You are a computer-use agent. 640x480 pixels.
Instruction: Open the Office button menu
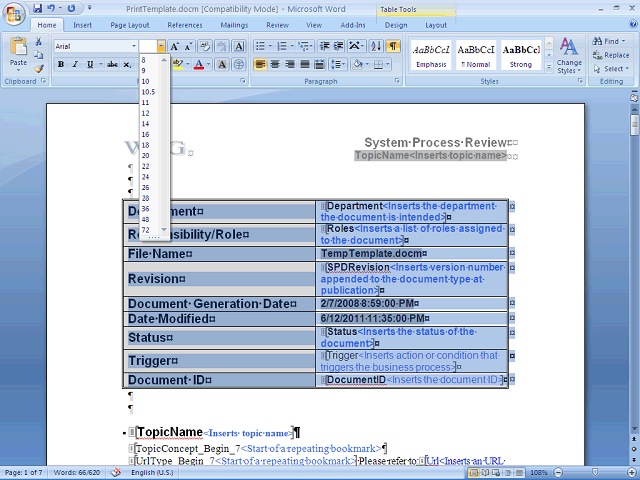click(x=13, y=14)
